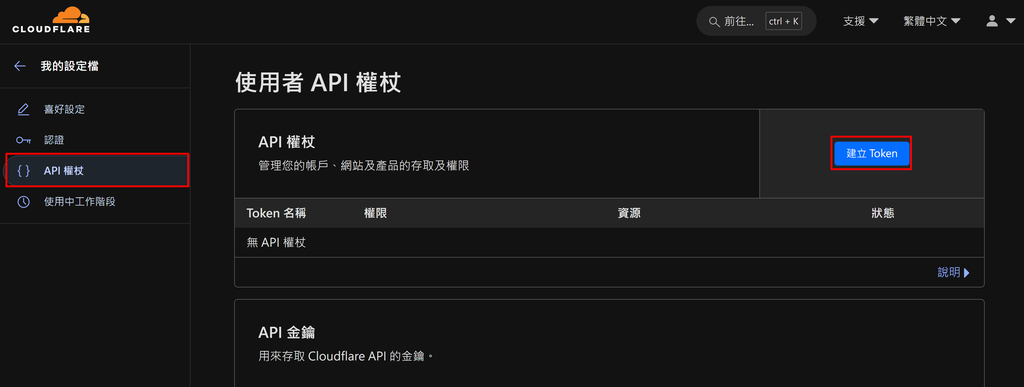Click the 無 API 權杖 row text
1024x387 pixels.
(276, 243)
